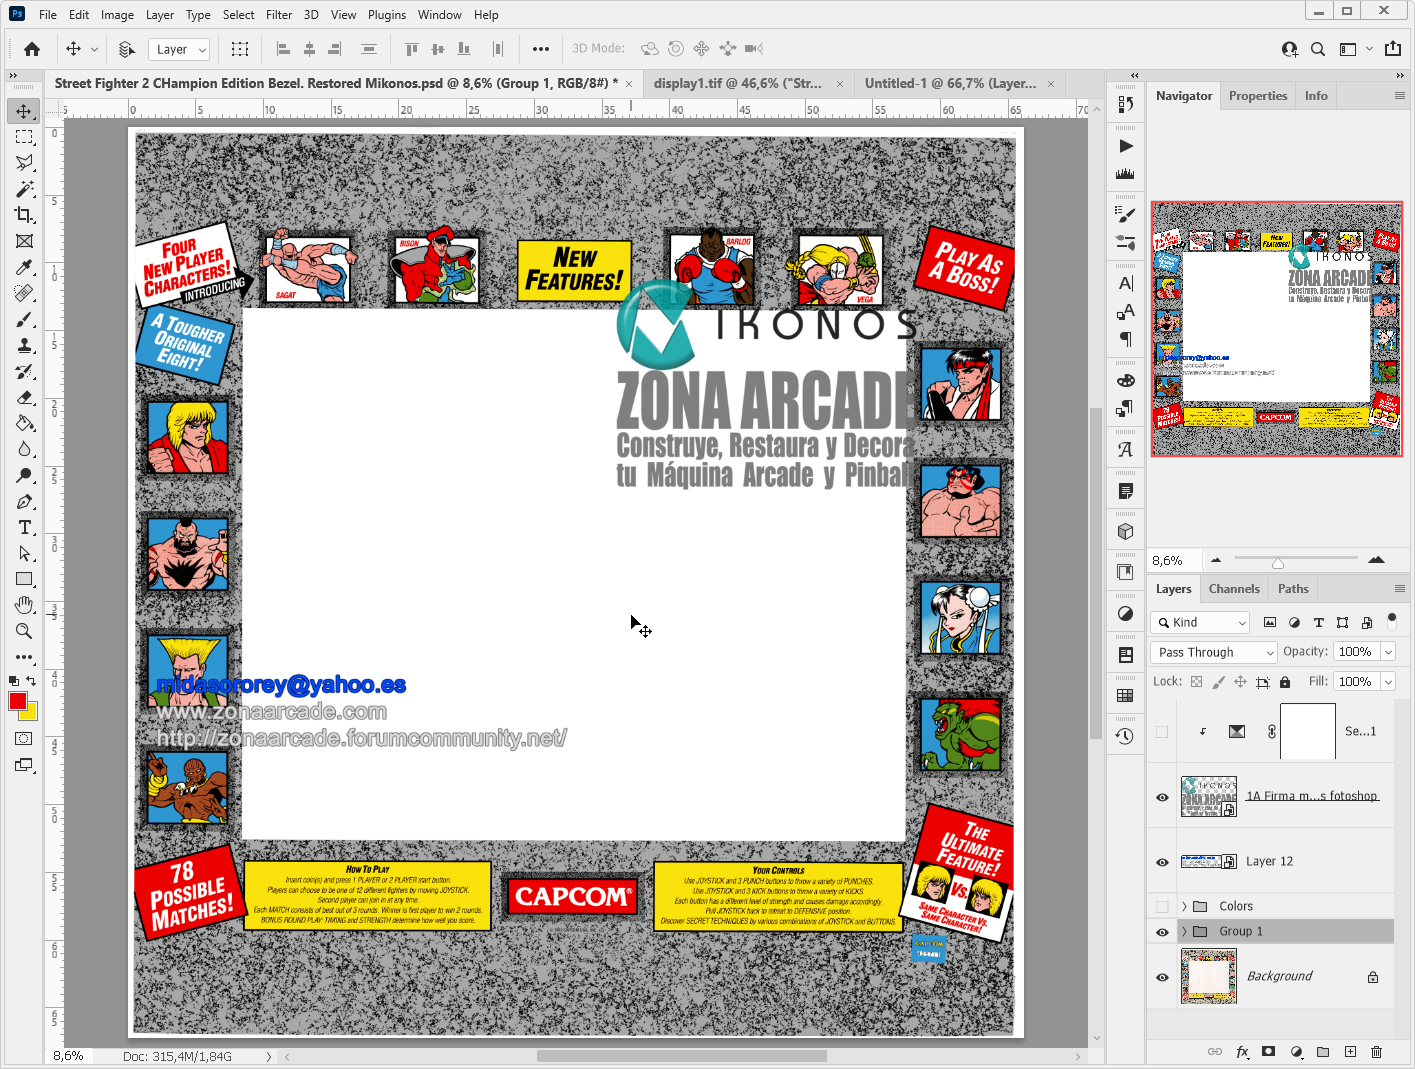The width and height of the screenshot is (1415, 1069).
Task: Open the Properties panel tab
Action: pos(1257,96)
